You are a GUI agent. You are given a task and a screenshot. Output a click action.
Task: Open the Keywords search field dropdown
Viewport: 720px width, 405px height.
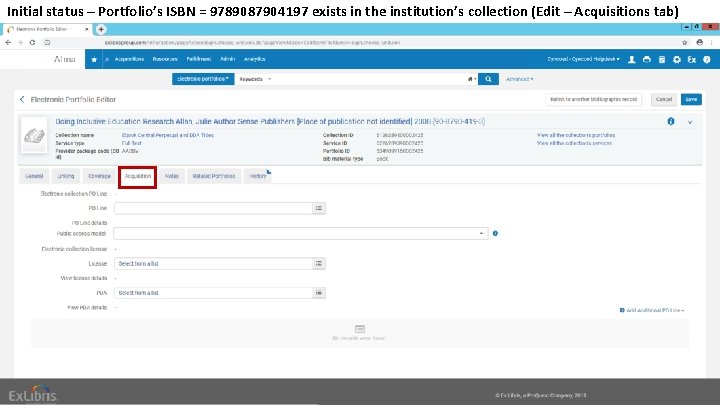255,79
